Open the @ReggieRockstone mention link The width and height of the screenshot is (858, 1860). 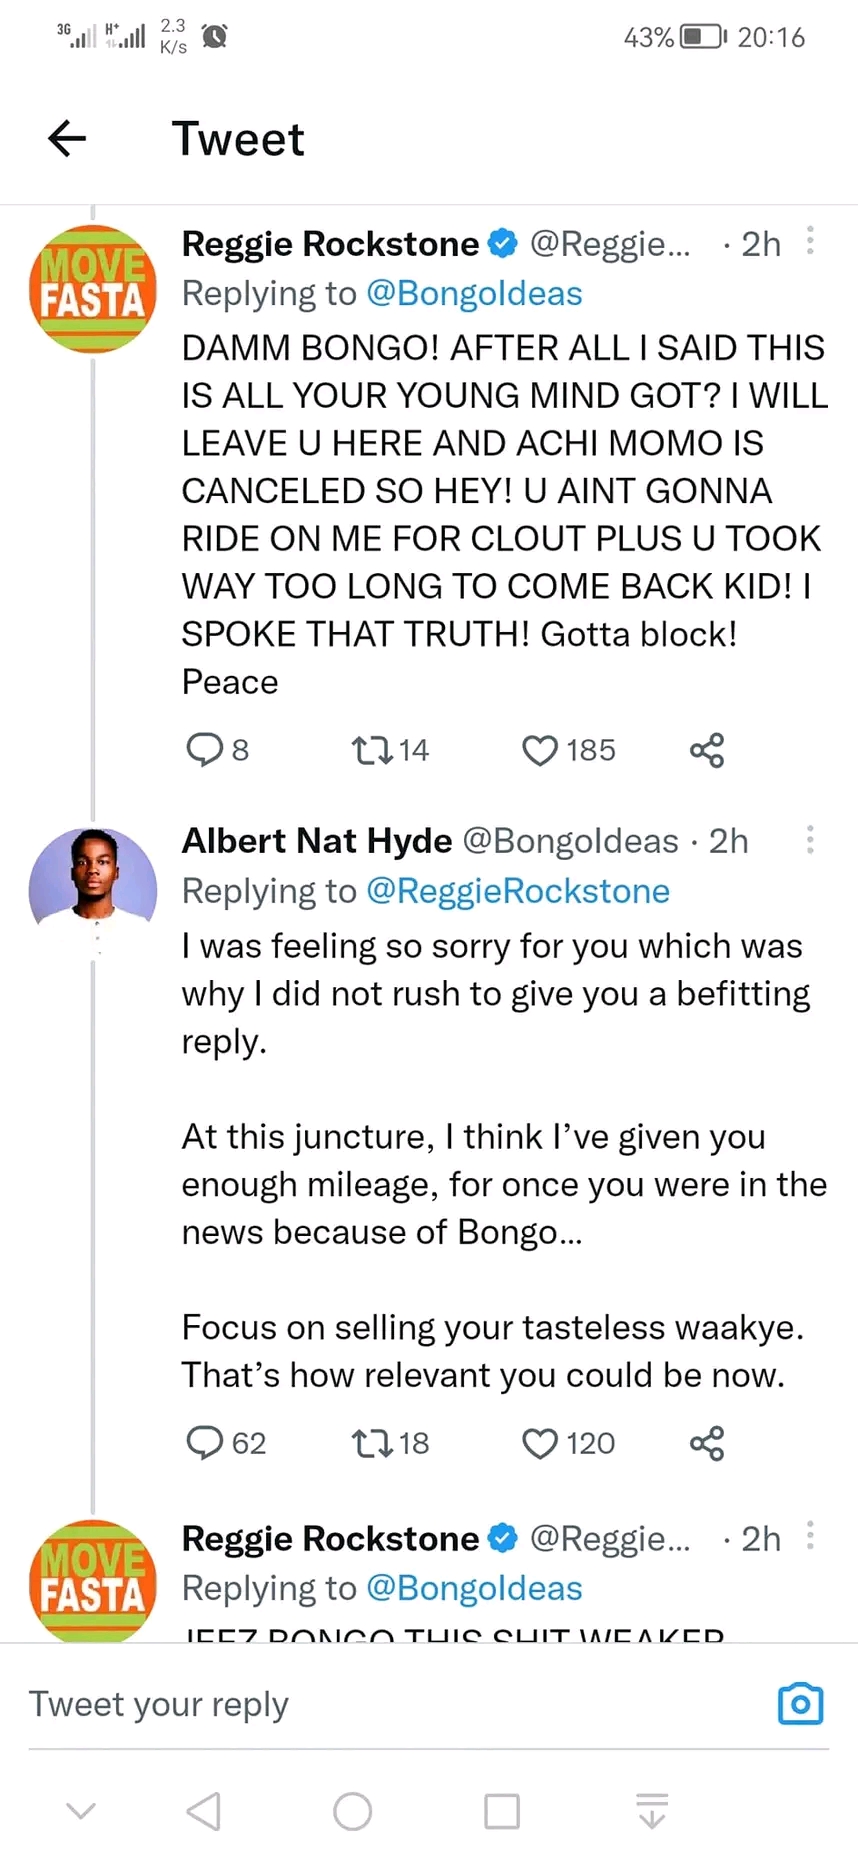click(518, 891)
